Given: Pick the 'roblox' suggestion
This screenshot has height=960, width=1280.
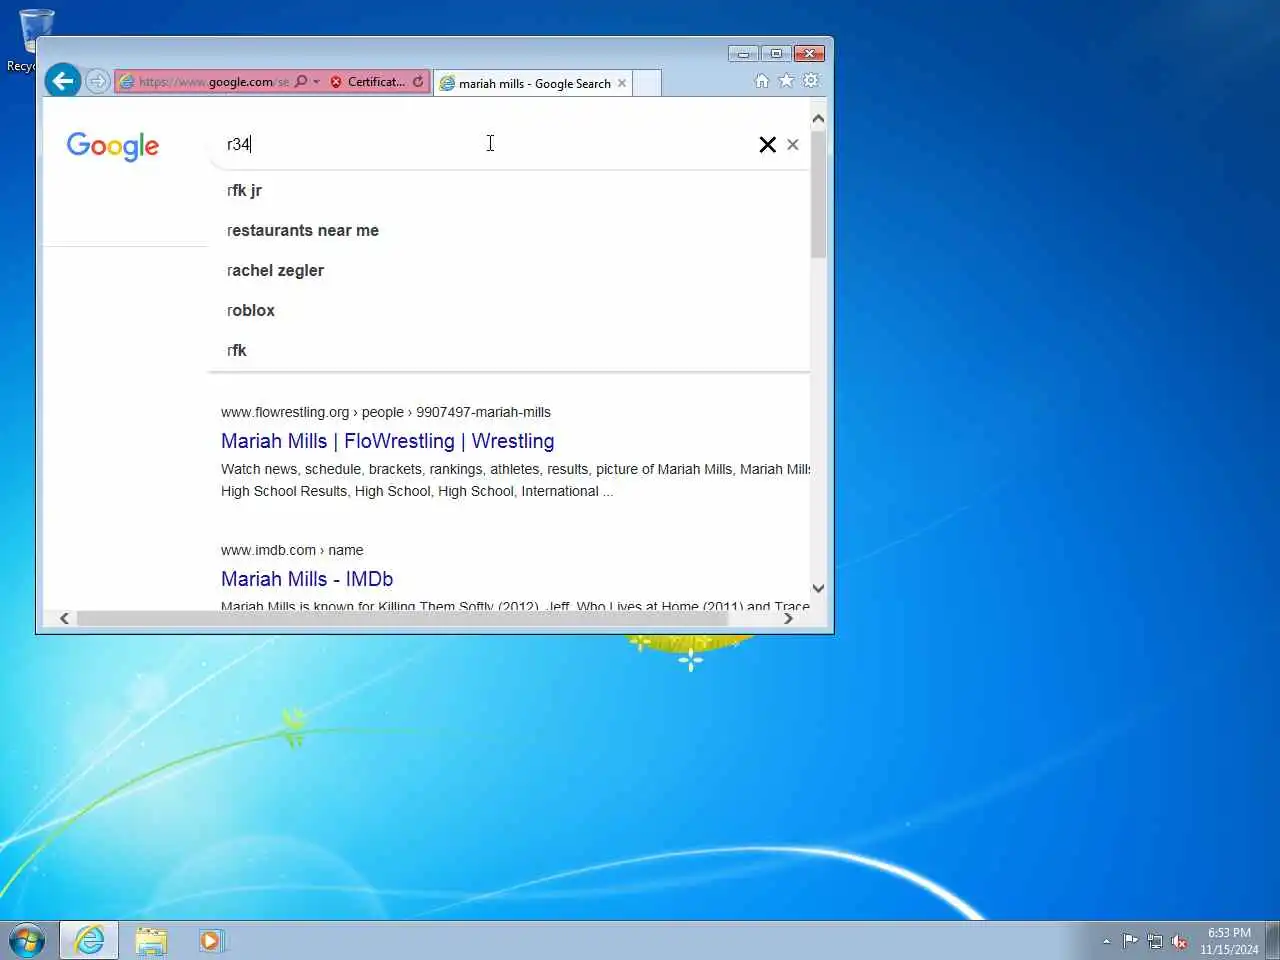Looking at the screenshot, I should point(508,310).
